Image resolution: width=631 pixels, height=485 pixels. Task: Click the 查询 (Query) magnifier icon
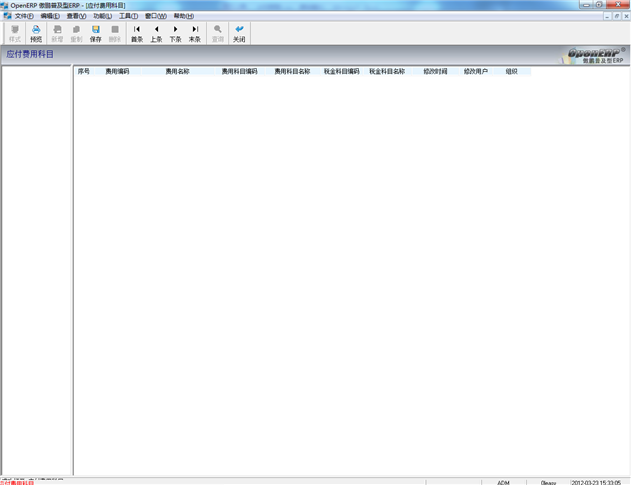coord(217,33)
